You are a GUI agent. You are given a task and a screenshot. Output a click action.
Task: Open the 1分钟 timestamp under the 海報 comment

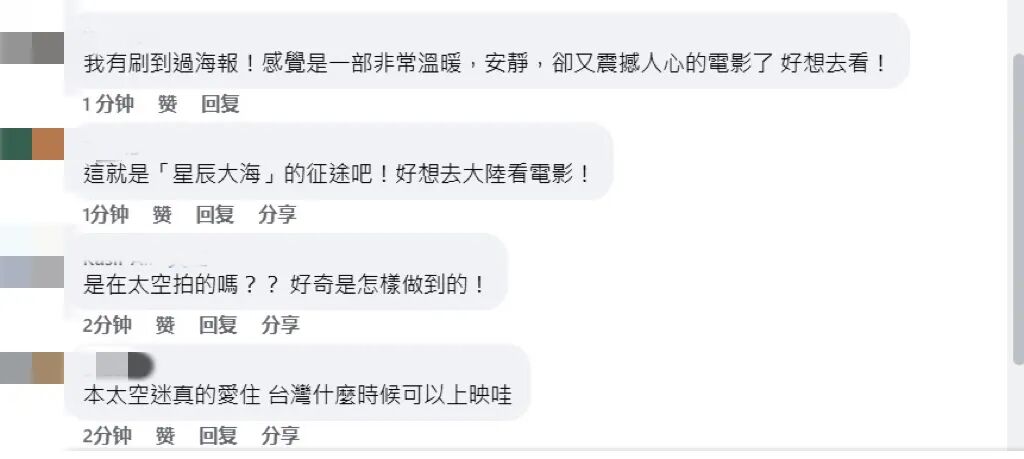point(108,104)
